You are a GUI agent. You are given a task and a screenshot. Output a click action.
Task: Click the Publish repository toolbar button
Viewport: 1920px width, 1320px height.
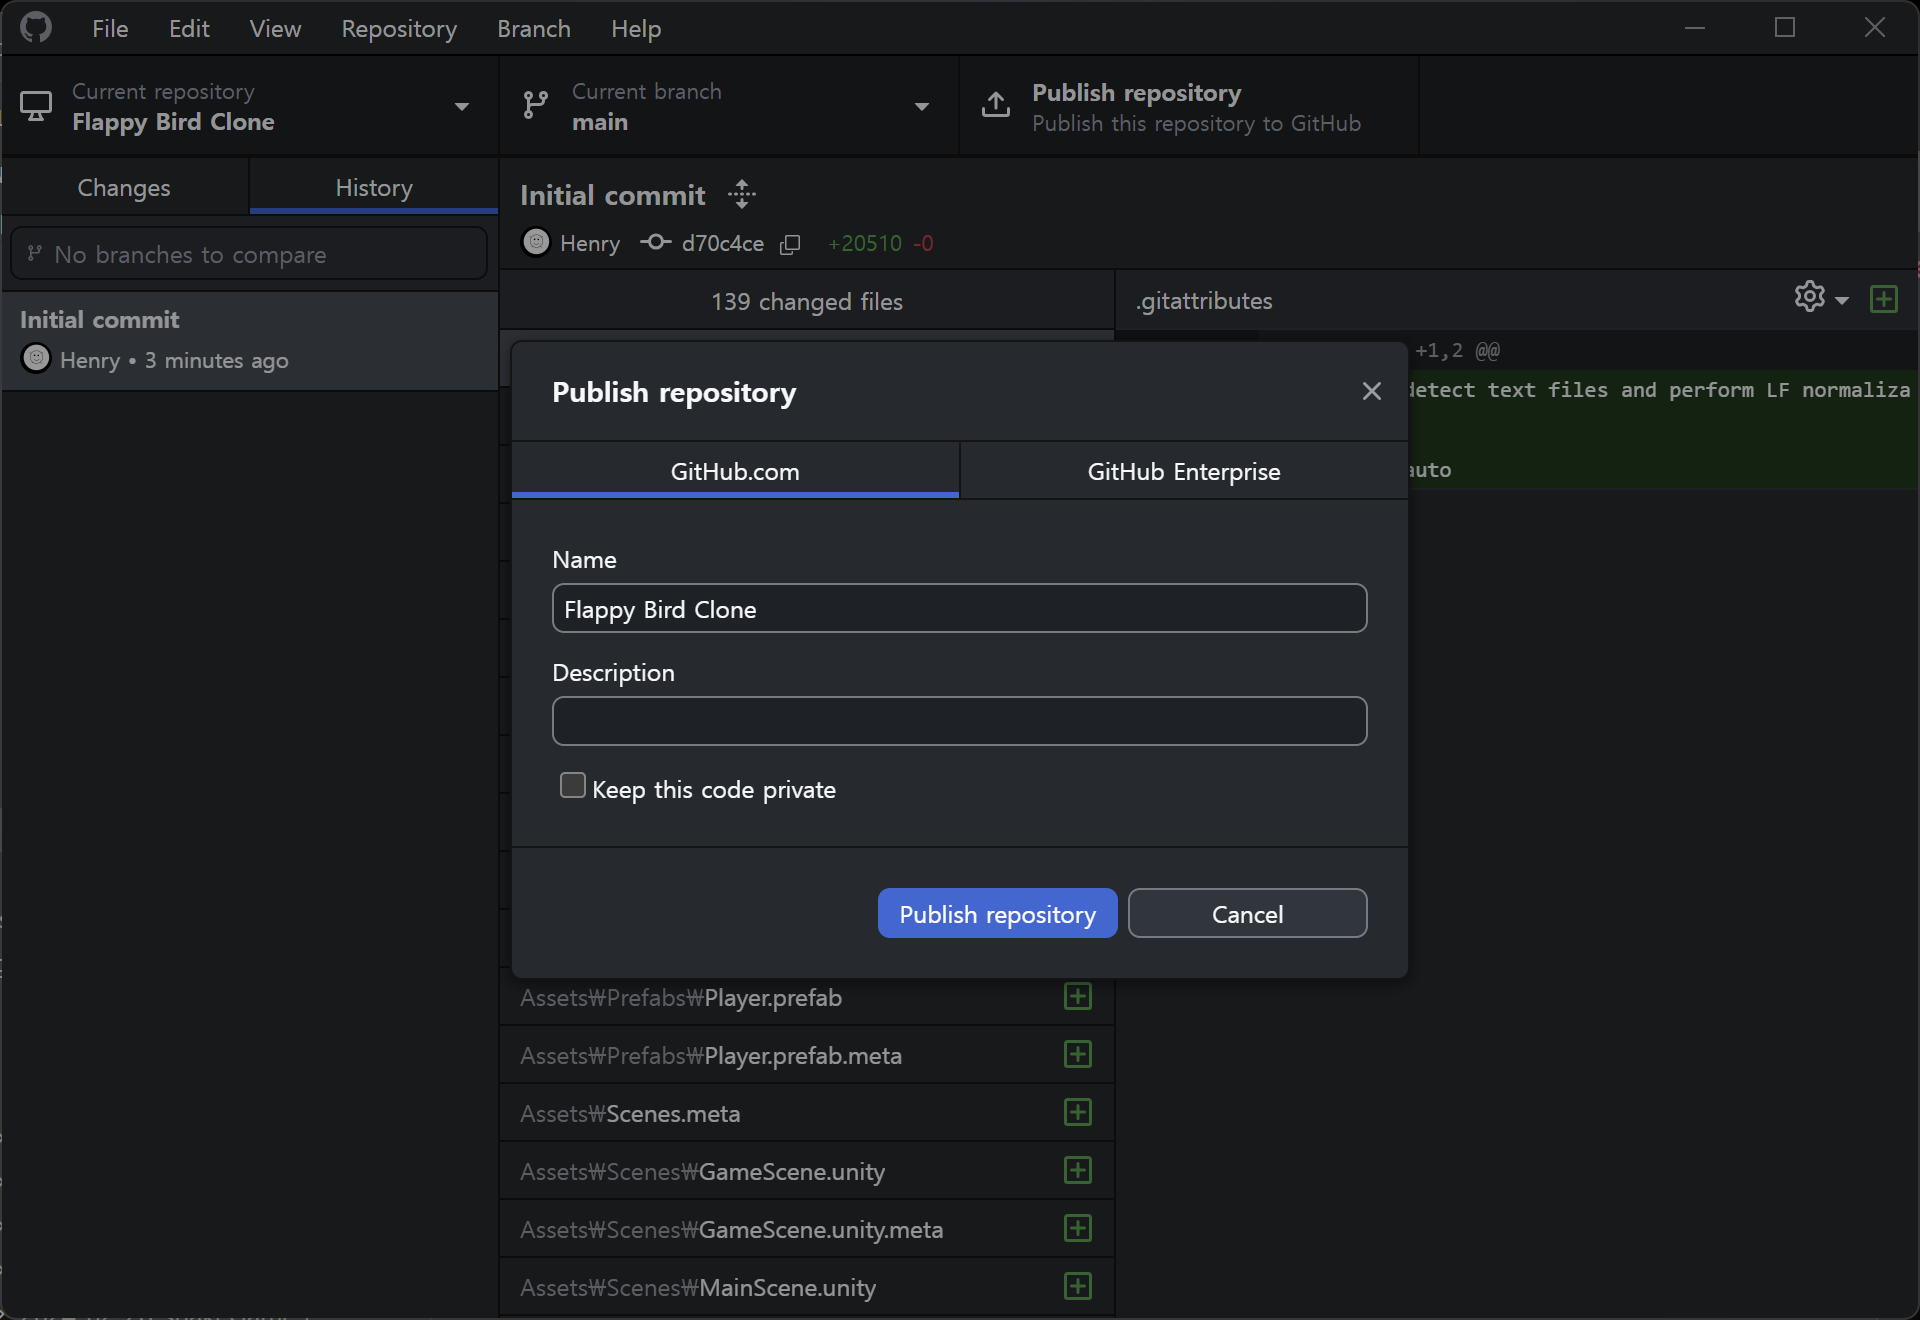[x=1189, y=106]
